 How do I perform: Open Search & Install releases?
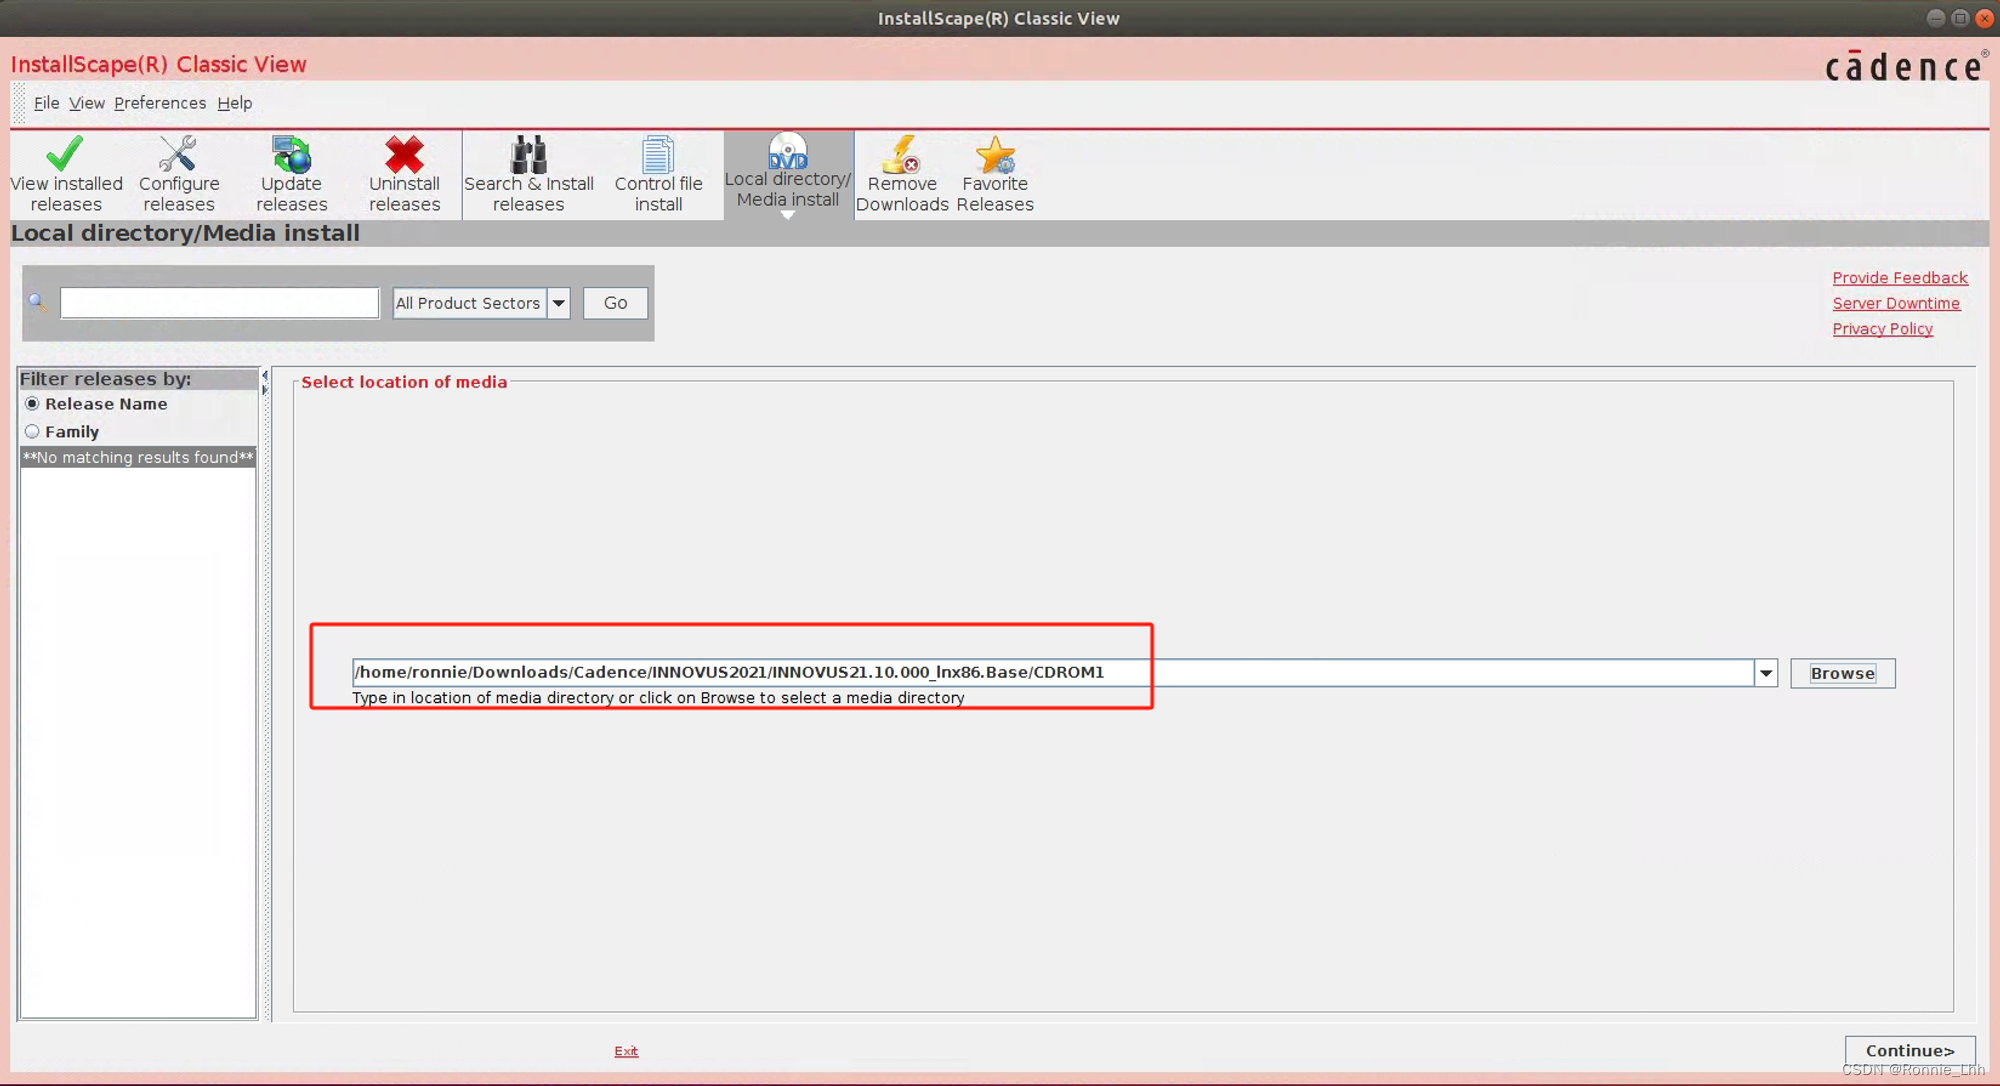528,174
